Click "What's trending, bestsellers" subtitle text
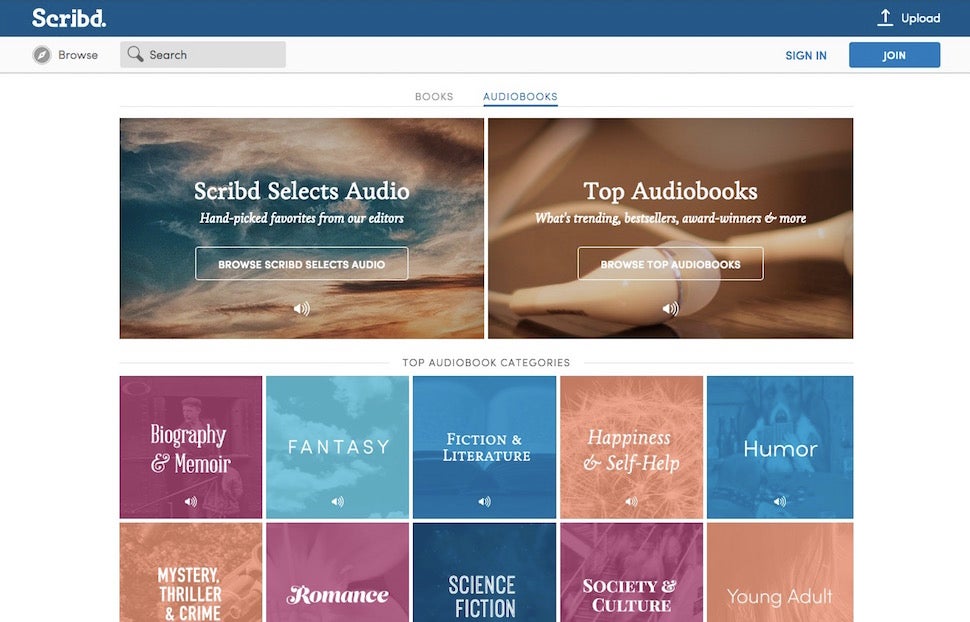The width and height of the screenshot is (970, 622). [x=671, y=218]
